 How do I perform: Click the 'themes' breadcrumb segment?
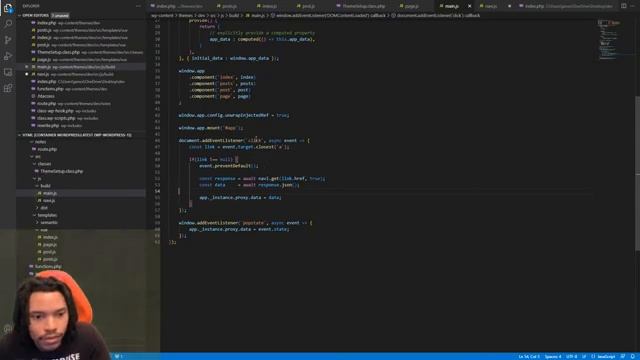(185, 16)
